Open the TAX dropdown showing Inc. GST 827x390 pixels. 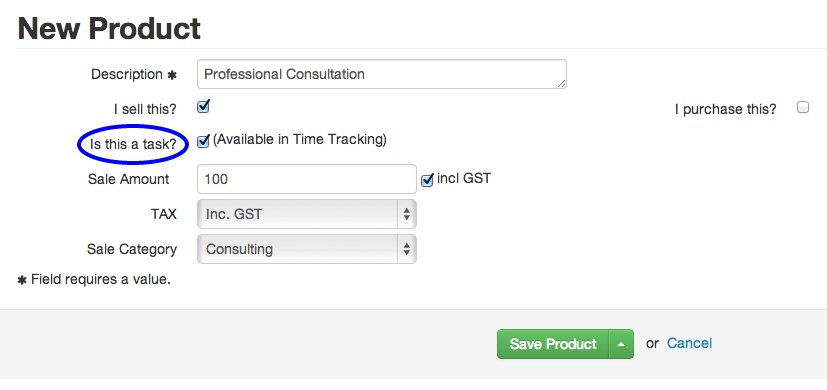tap(307, 214)
